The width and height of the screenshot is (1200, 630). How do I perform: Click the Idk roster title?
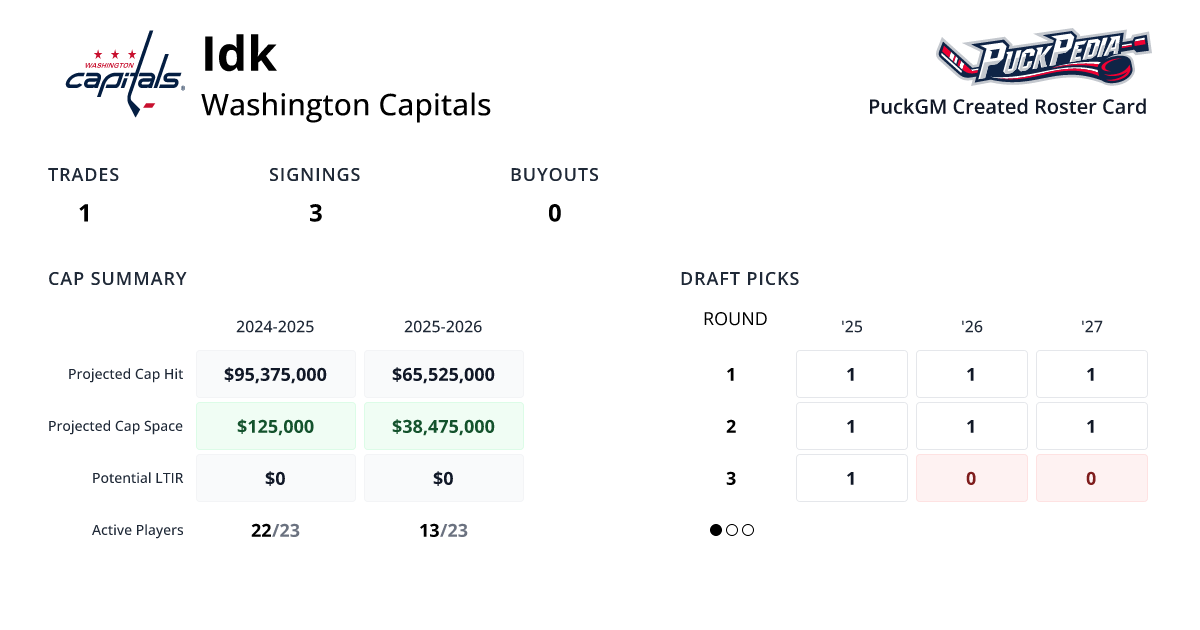click(239, 54)
